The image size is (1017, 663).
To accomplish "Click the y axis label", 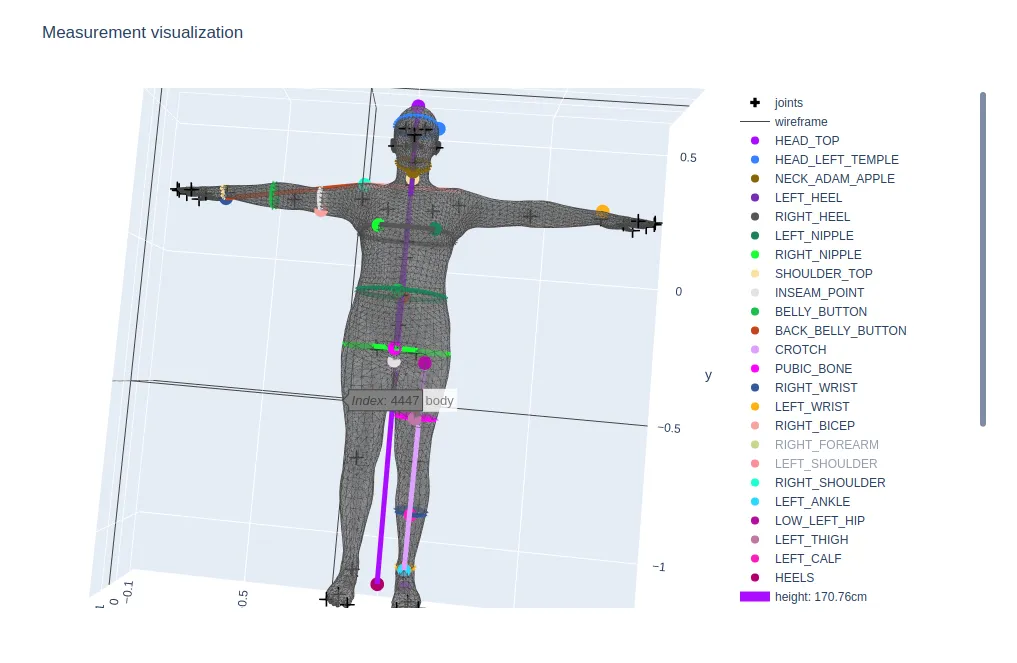I will pyautogui.click(x=708, y=375).
